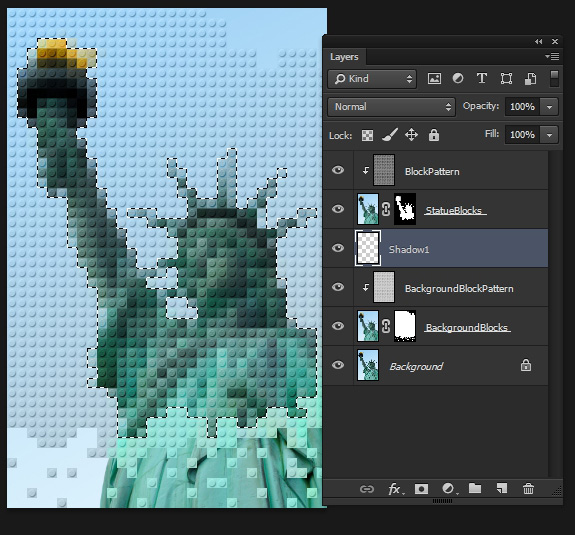Open Layers panel flyout menu
Image resolution: width=575 pixels, height=535 pixels.
click(552, 56)
